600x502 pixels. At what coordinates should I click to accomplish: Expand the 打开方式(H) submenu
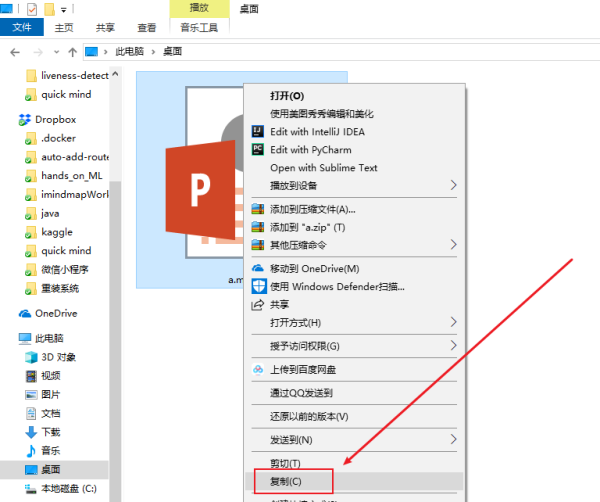(x=453, y=322)
